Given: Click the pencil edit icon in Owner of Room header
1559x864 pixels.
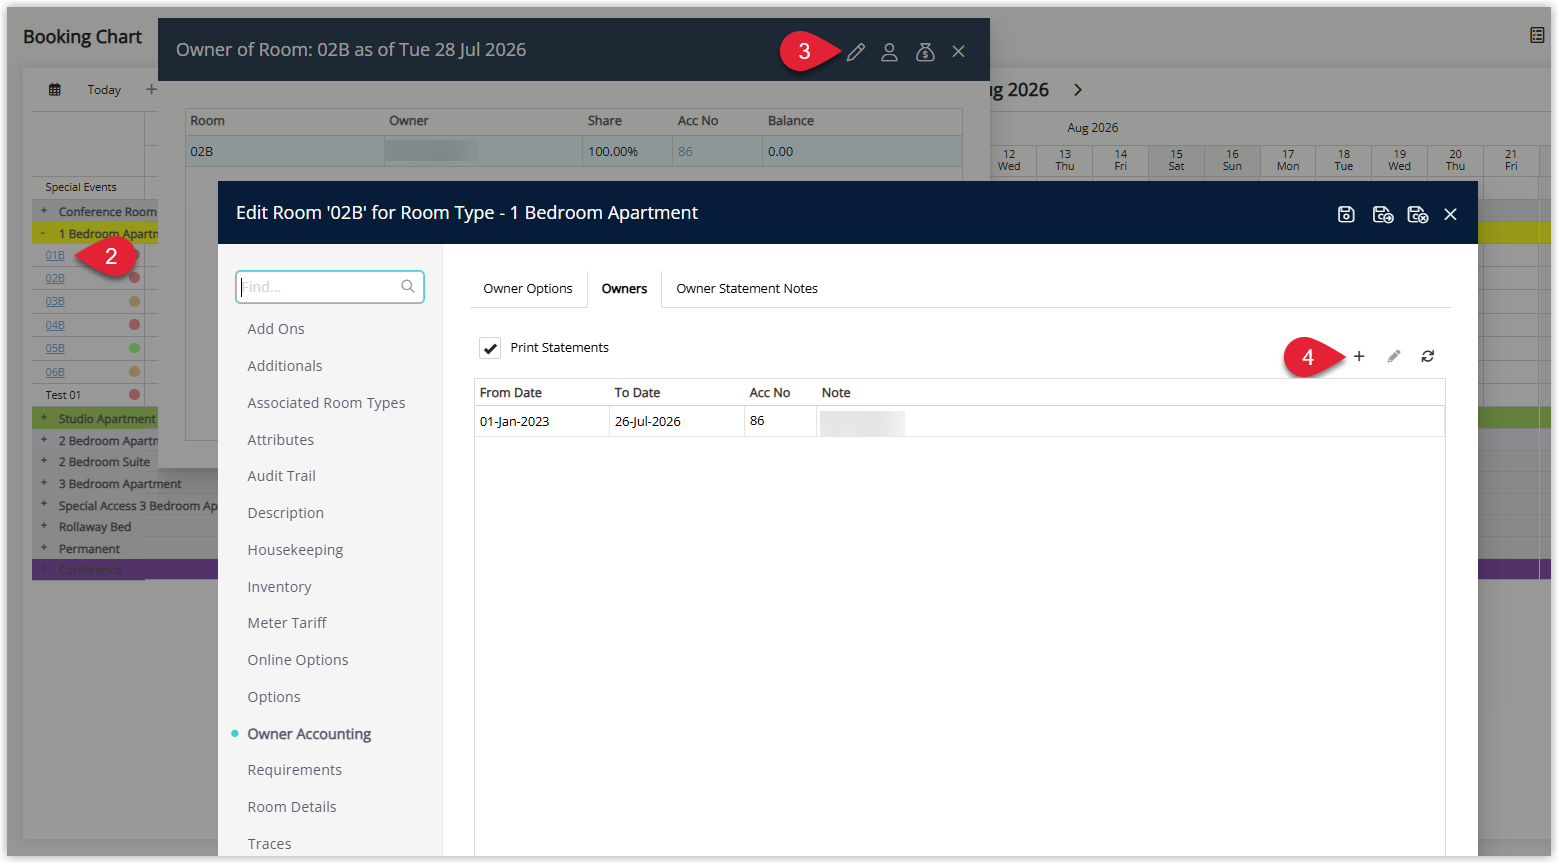Looking at the screenshot, I should tap(855, 52).
